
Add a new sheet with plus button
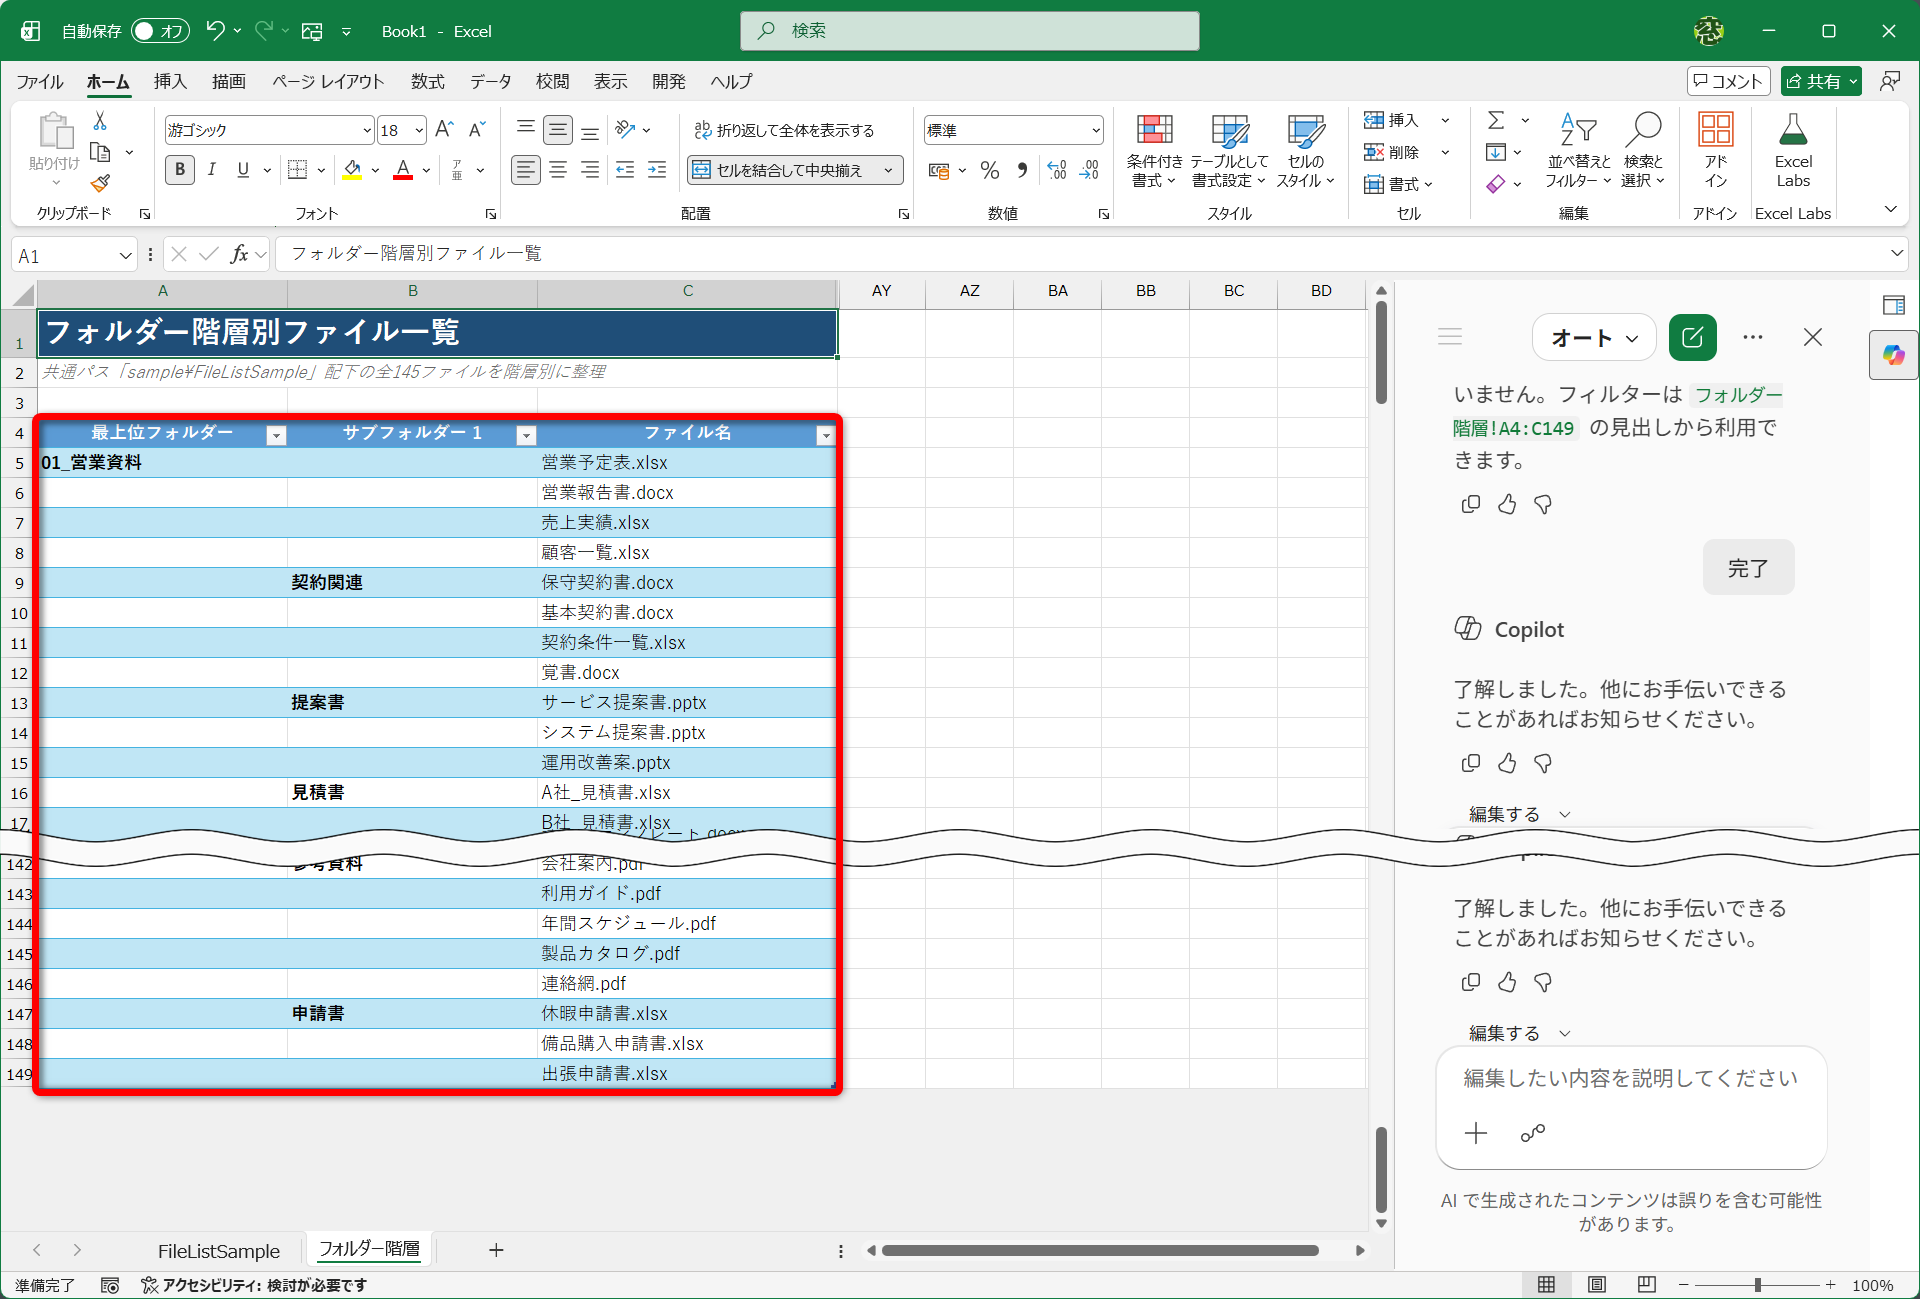point(496,1250)
